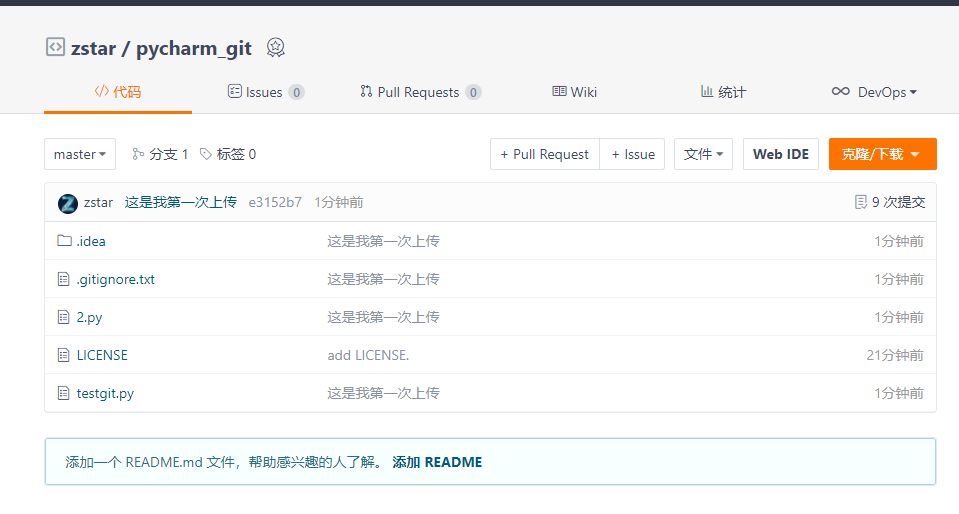
Task: Click the file icon beside .gitignore.txt
Action: 64,279
